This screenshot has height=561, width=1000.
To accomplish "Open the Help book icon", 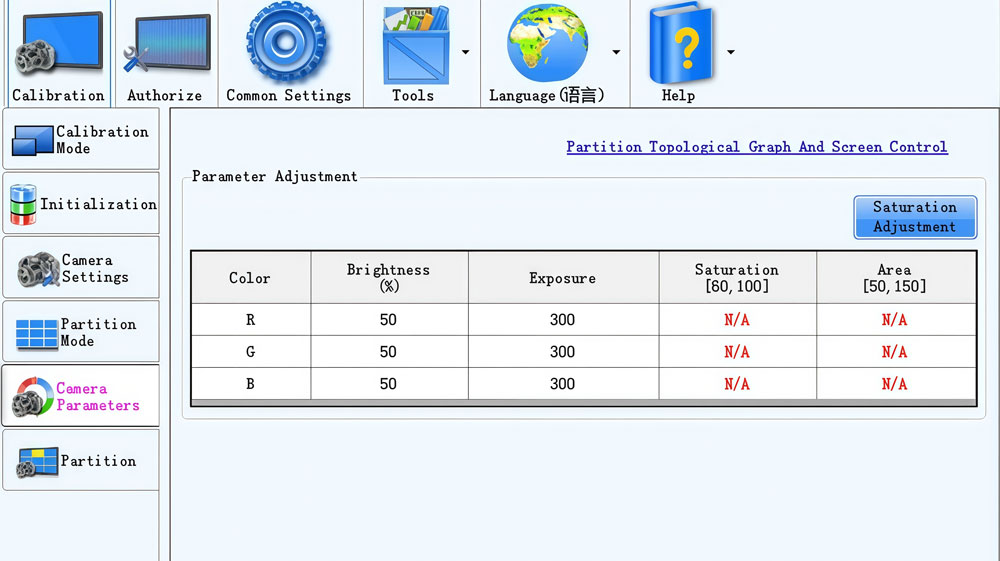I will (x=680, y=43).
